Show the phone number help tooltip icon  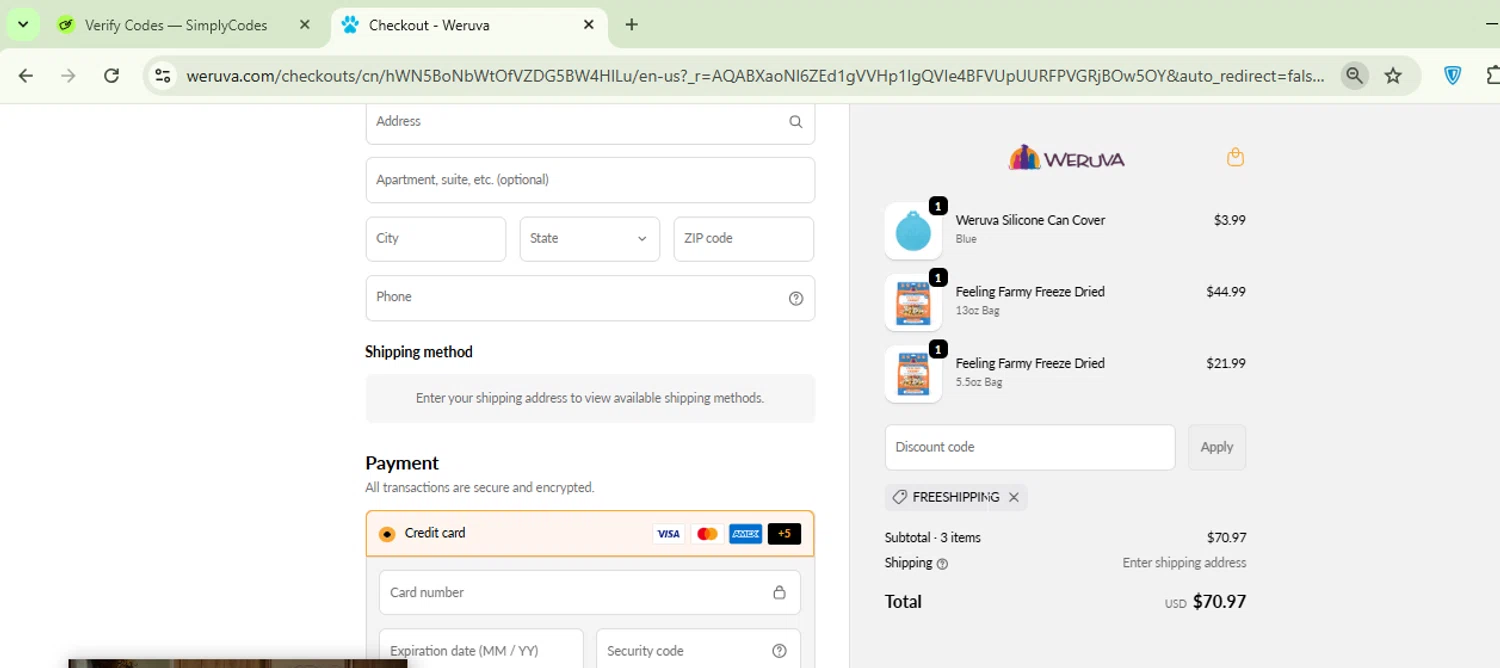point(796,298)
